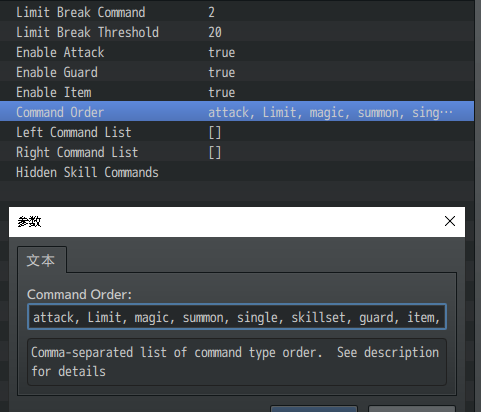Click the value 20 of Limit Break Threshold

tap(215, 32)
